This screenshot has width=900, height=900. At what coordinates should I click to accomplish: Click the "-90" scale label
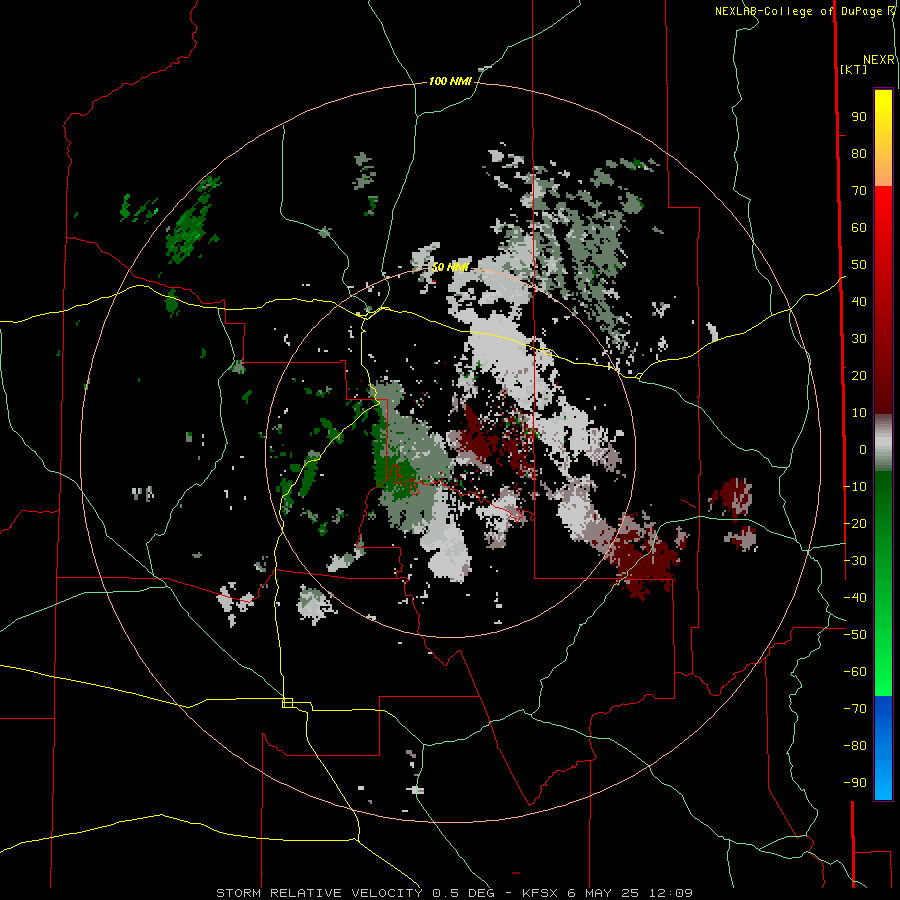[855, 782]
